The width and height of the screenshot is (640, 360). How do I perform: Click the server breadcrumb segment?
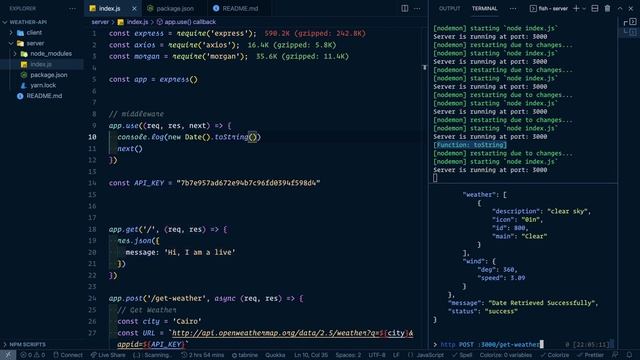[x=100, y=22]
